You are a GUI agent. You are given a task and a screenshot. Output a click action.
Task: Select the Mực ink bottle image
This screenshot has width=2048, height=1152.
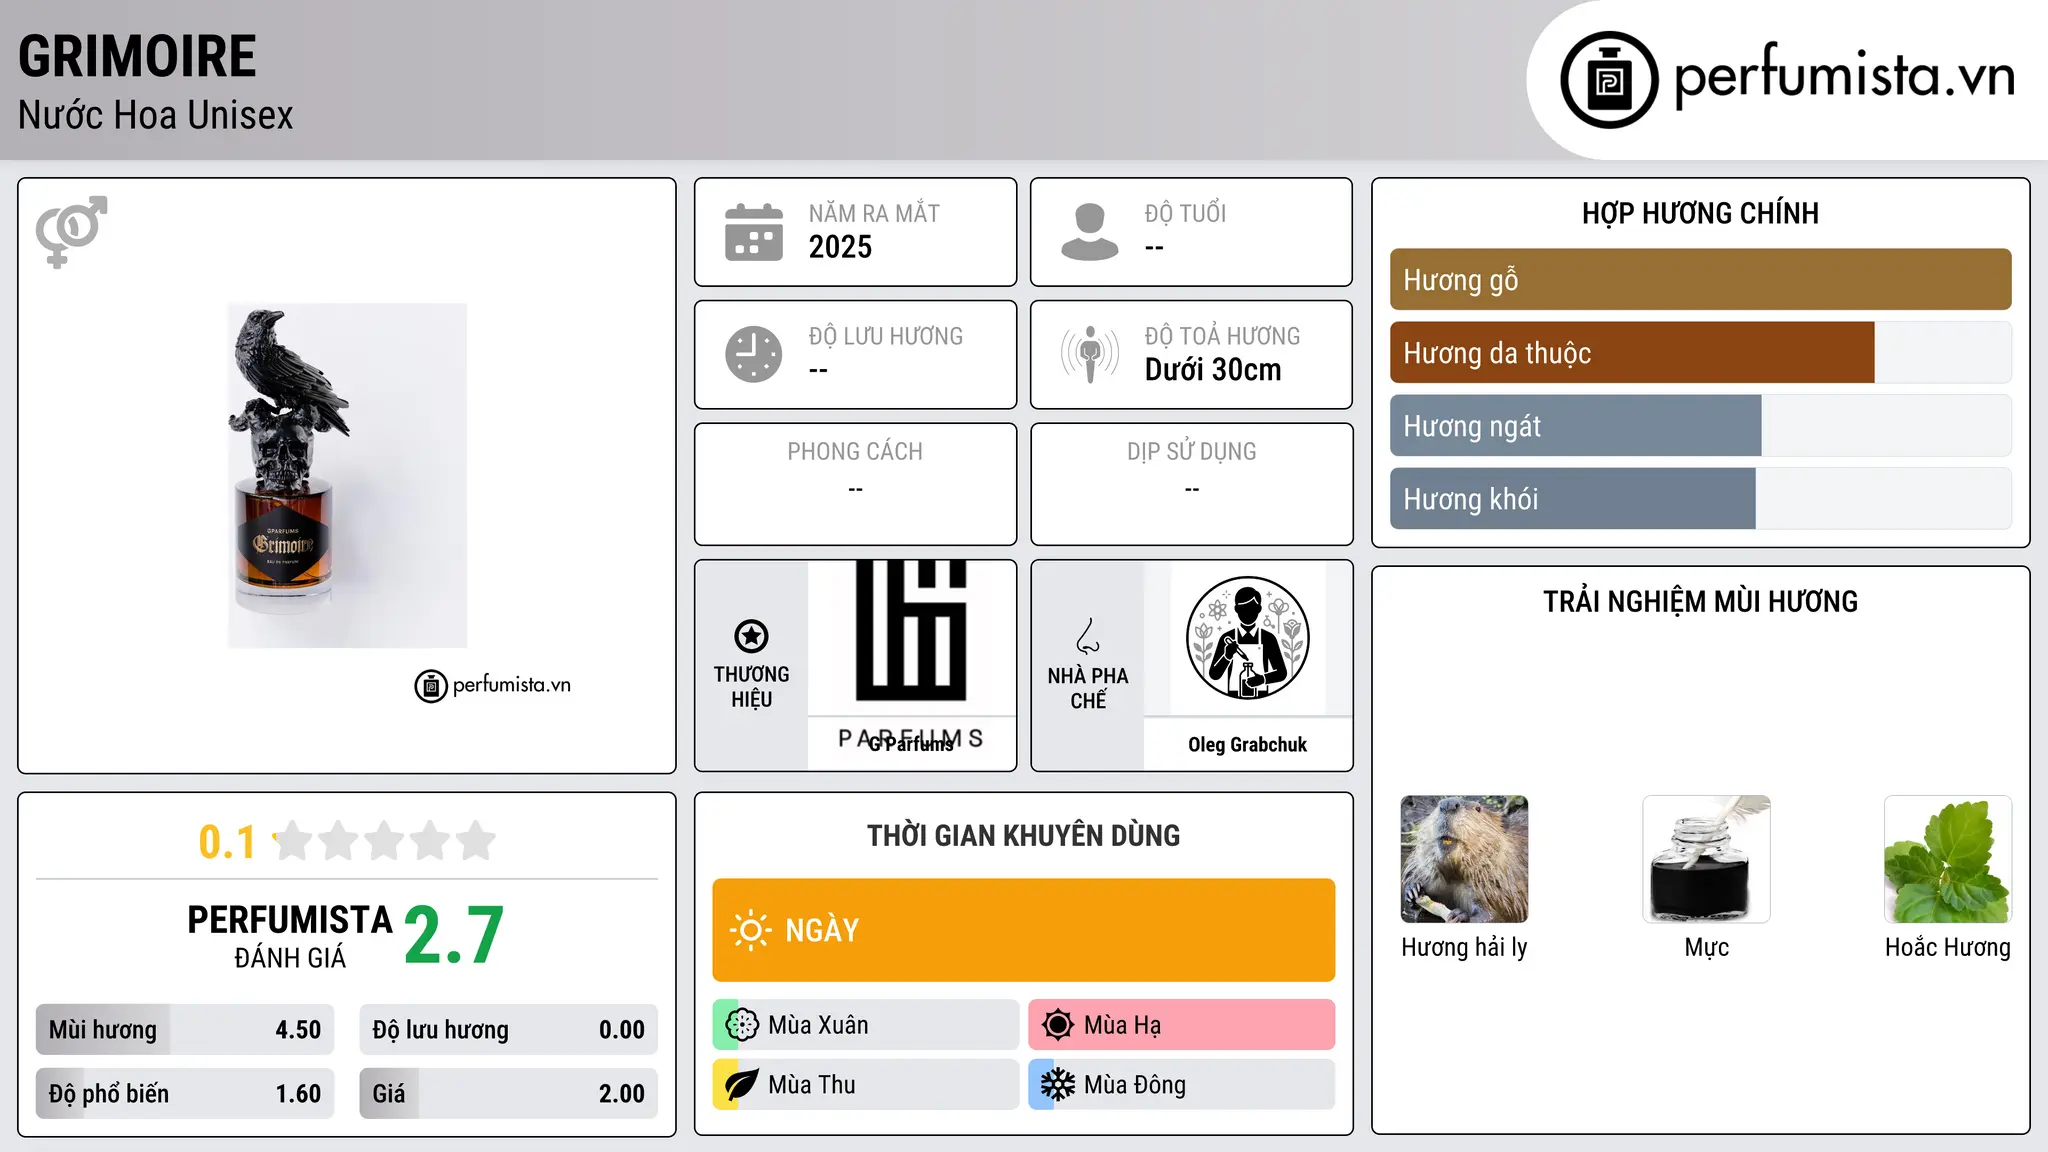click(x=1706, y=859)
